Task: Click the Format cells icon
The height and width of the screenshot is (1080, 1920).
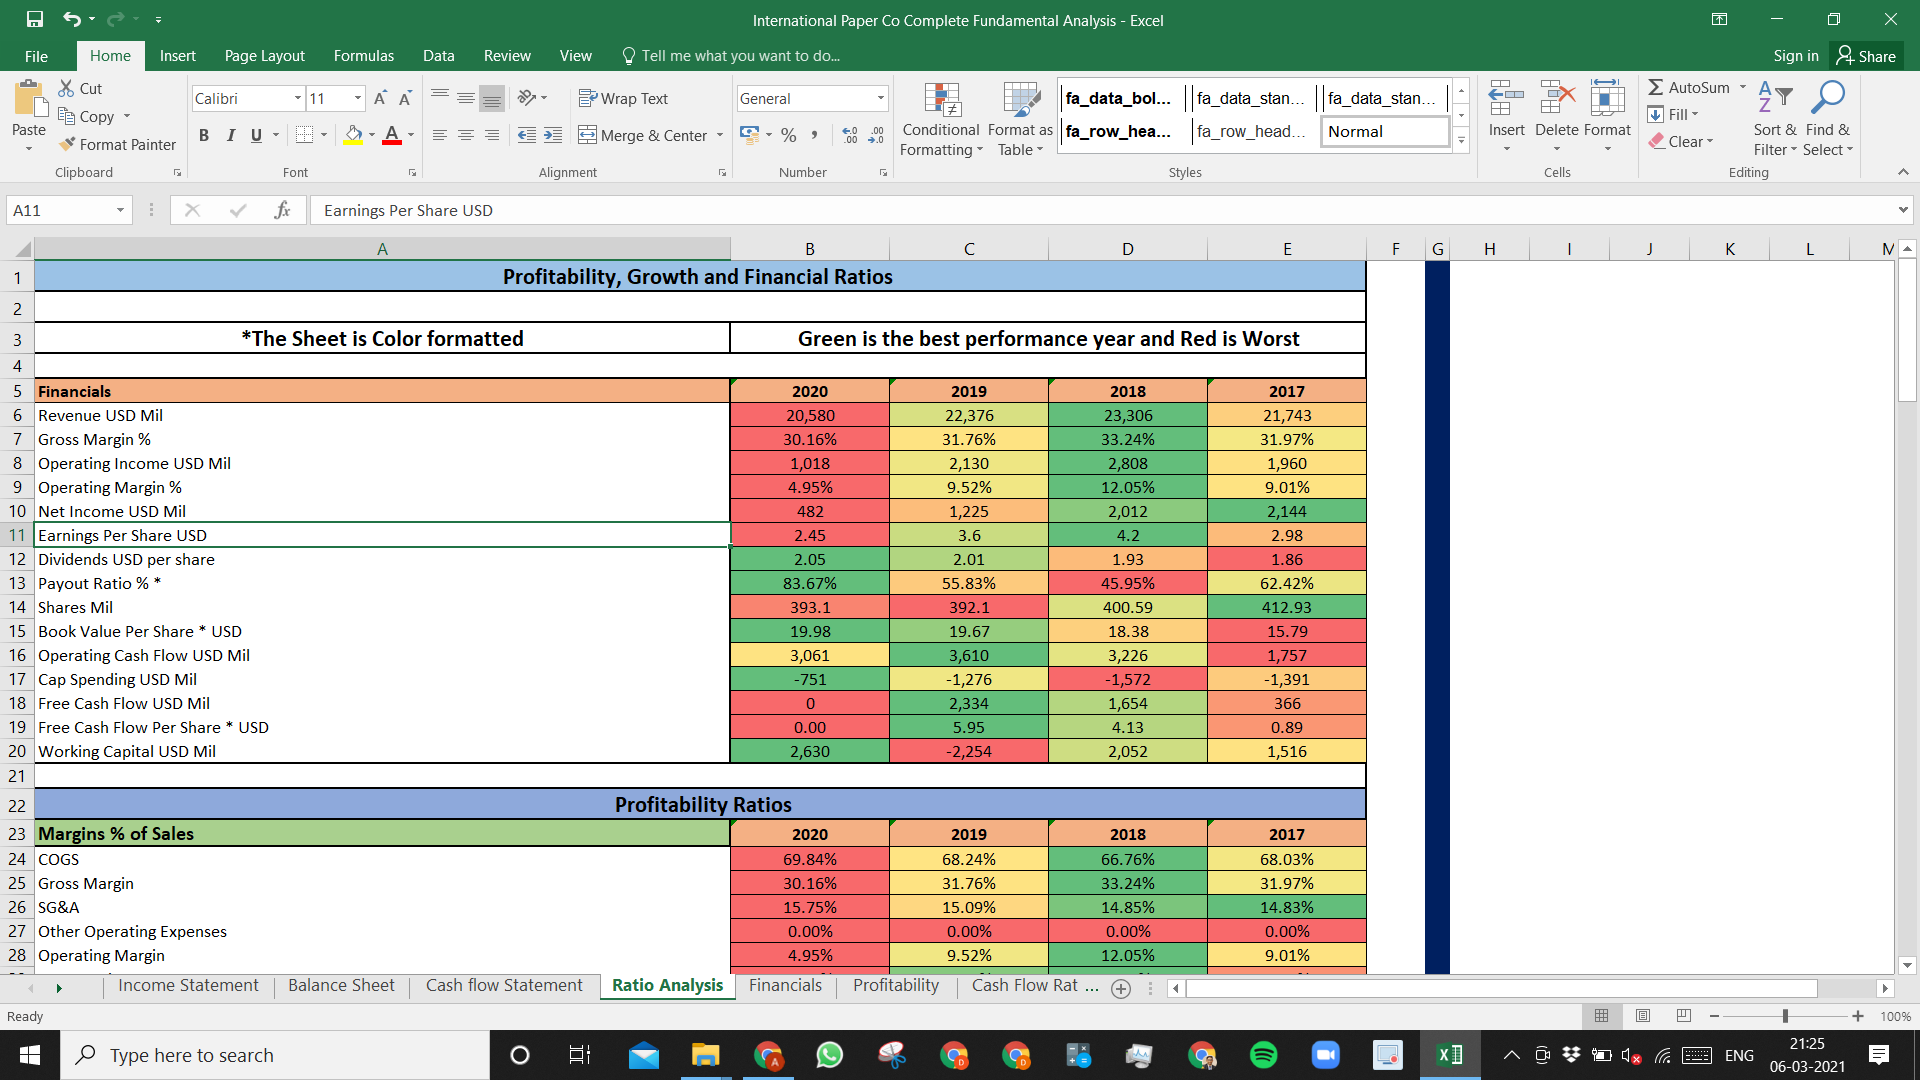Action: tap(1607, 99)
